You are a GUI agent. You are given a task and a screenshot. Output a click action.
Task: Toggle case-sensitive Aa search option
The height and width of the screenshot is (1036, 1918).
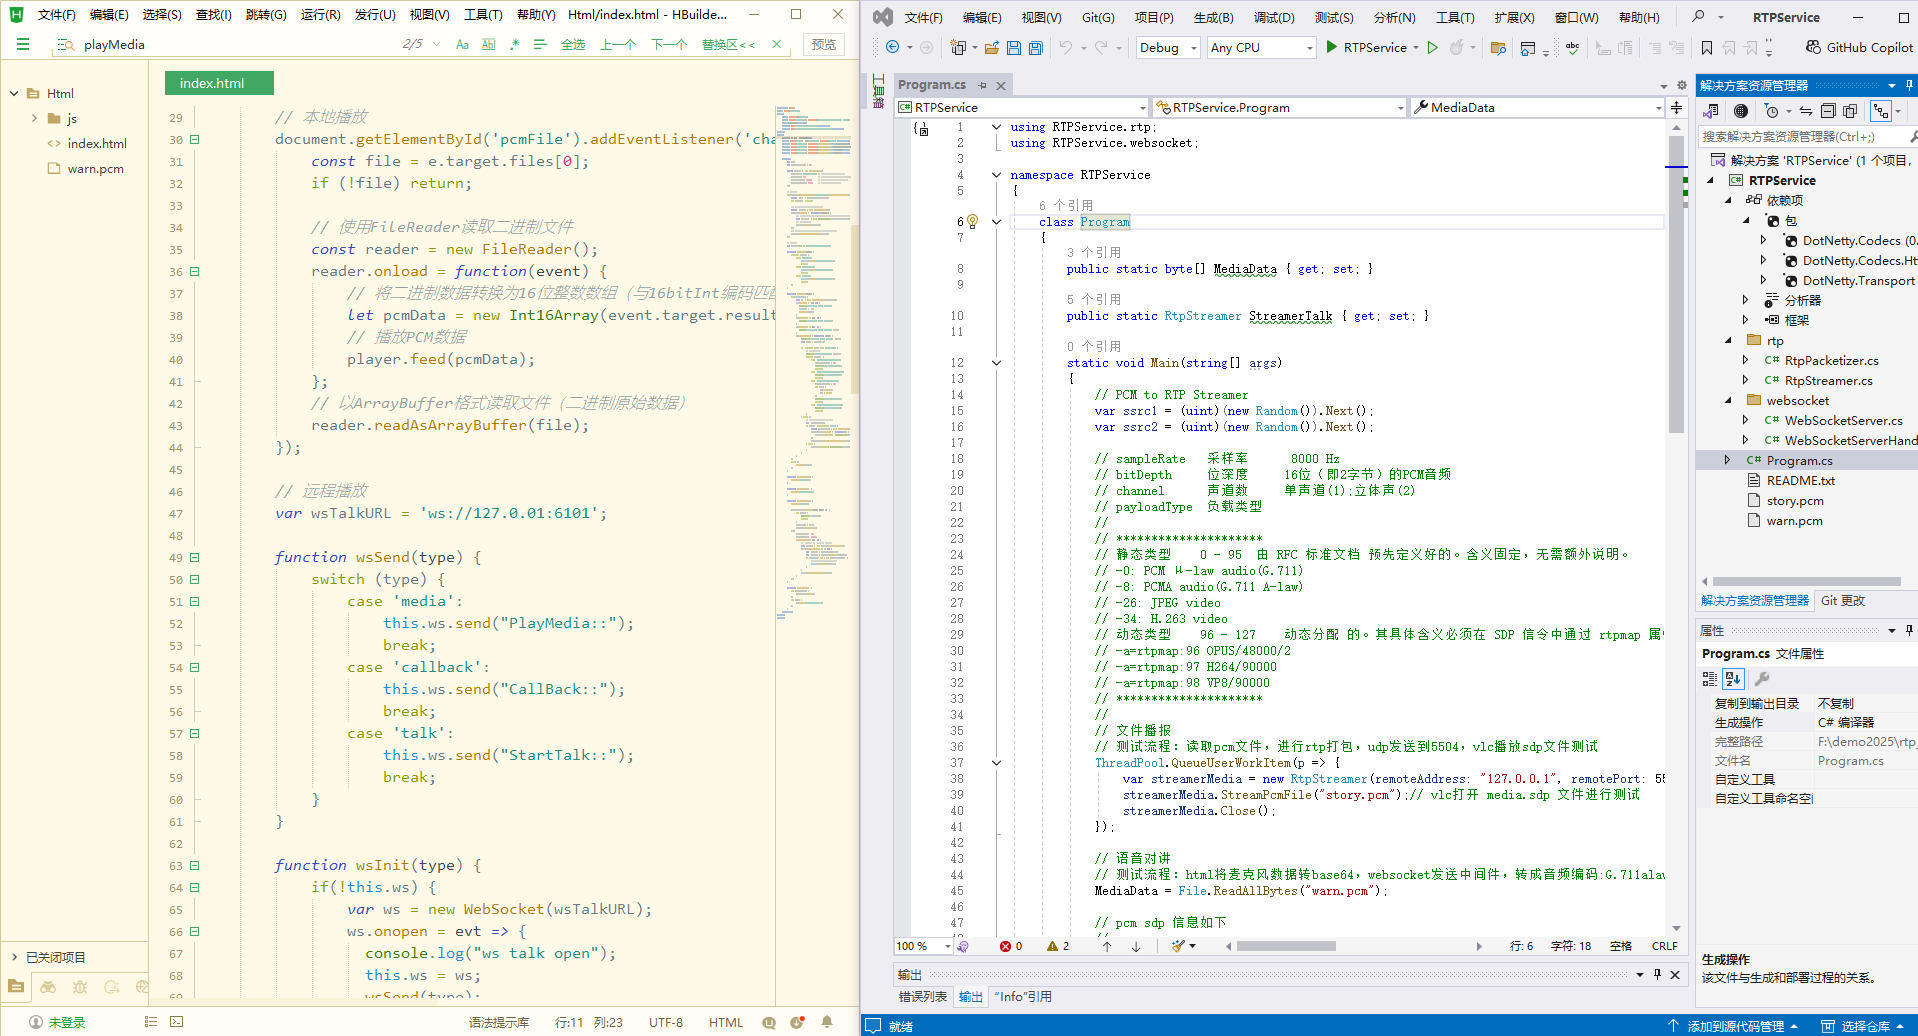point(462,44)
